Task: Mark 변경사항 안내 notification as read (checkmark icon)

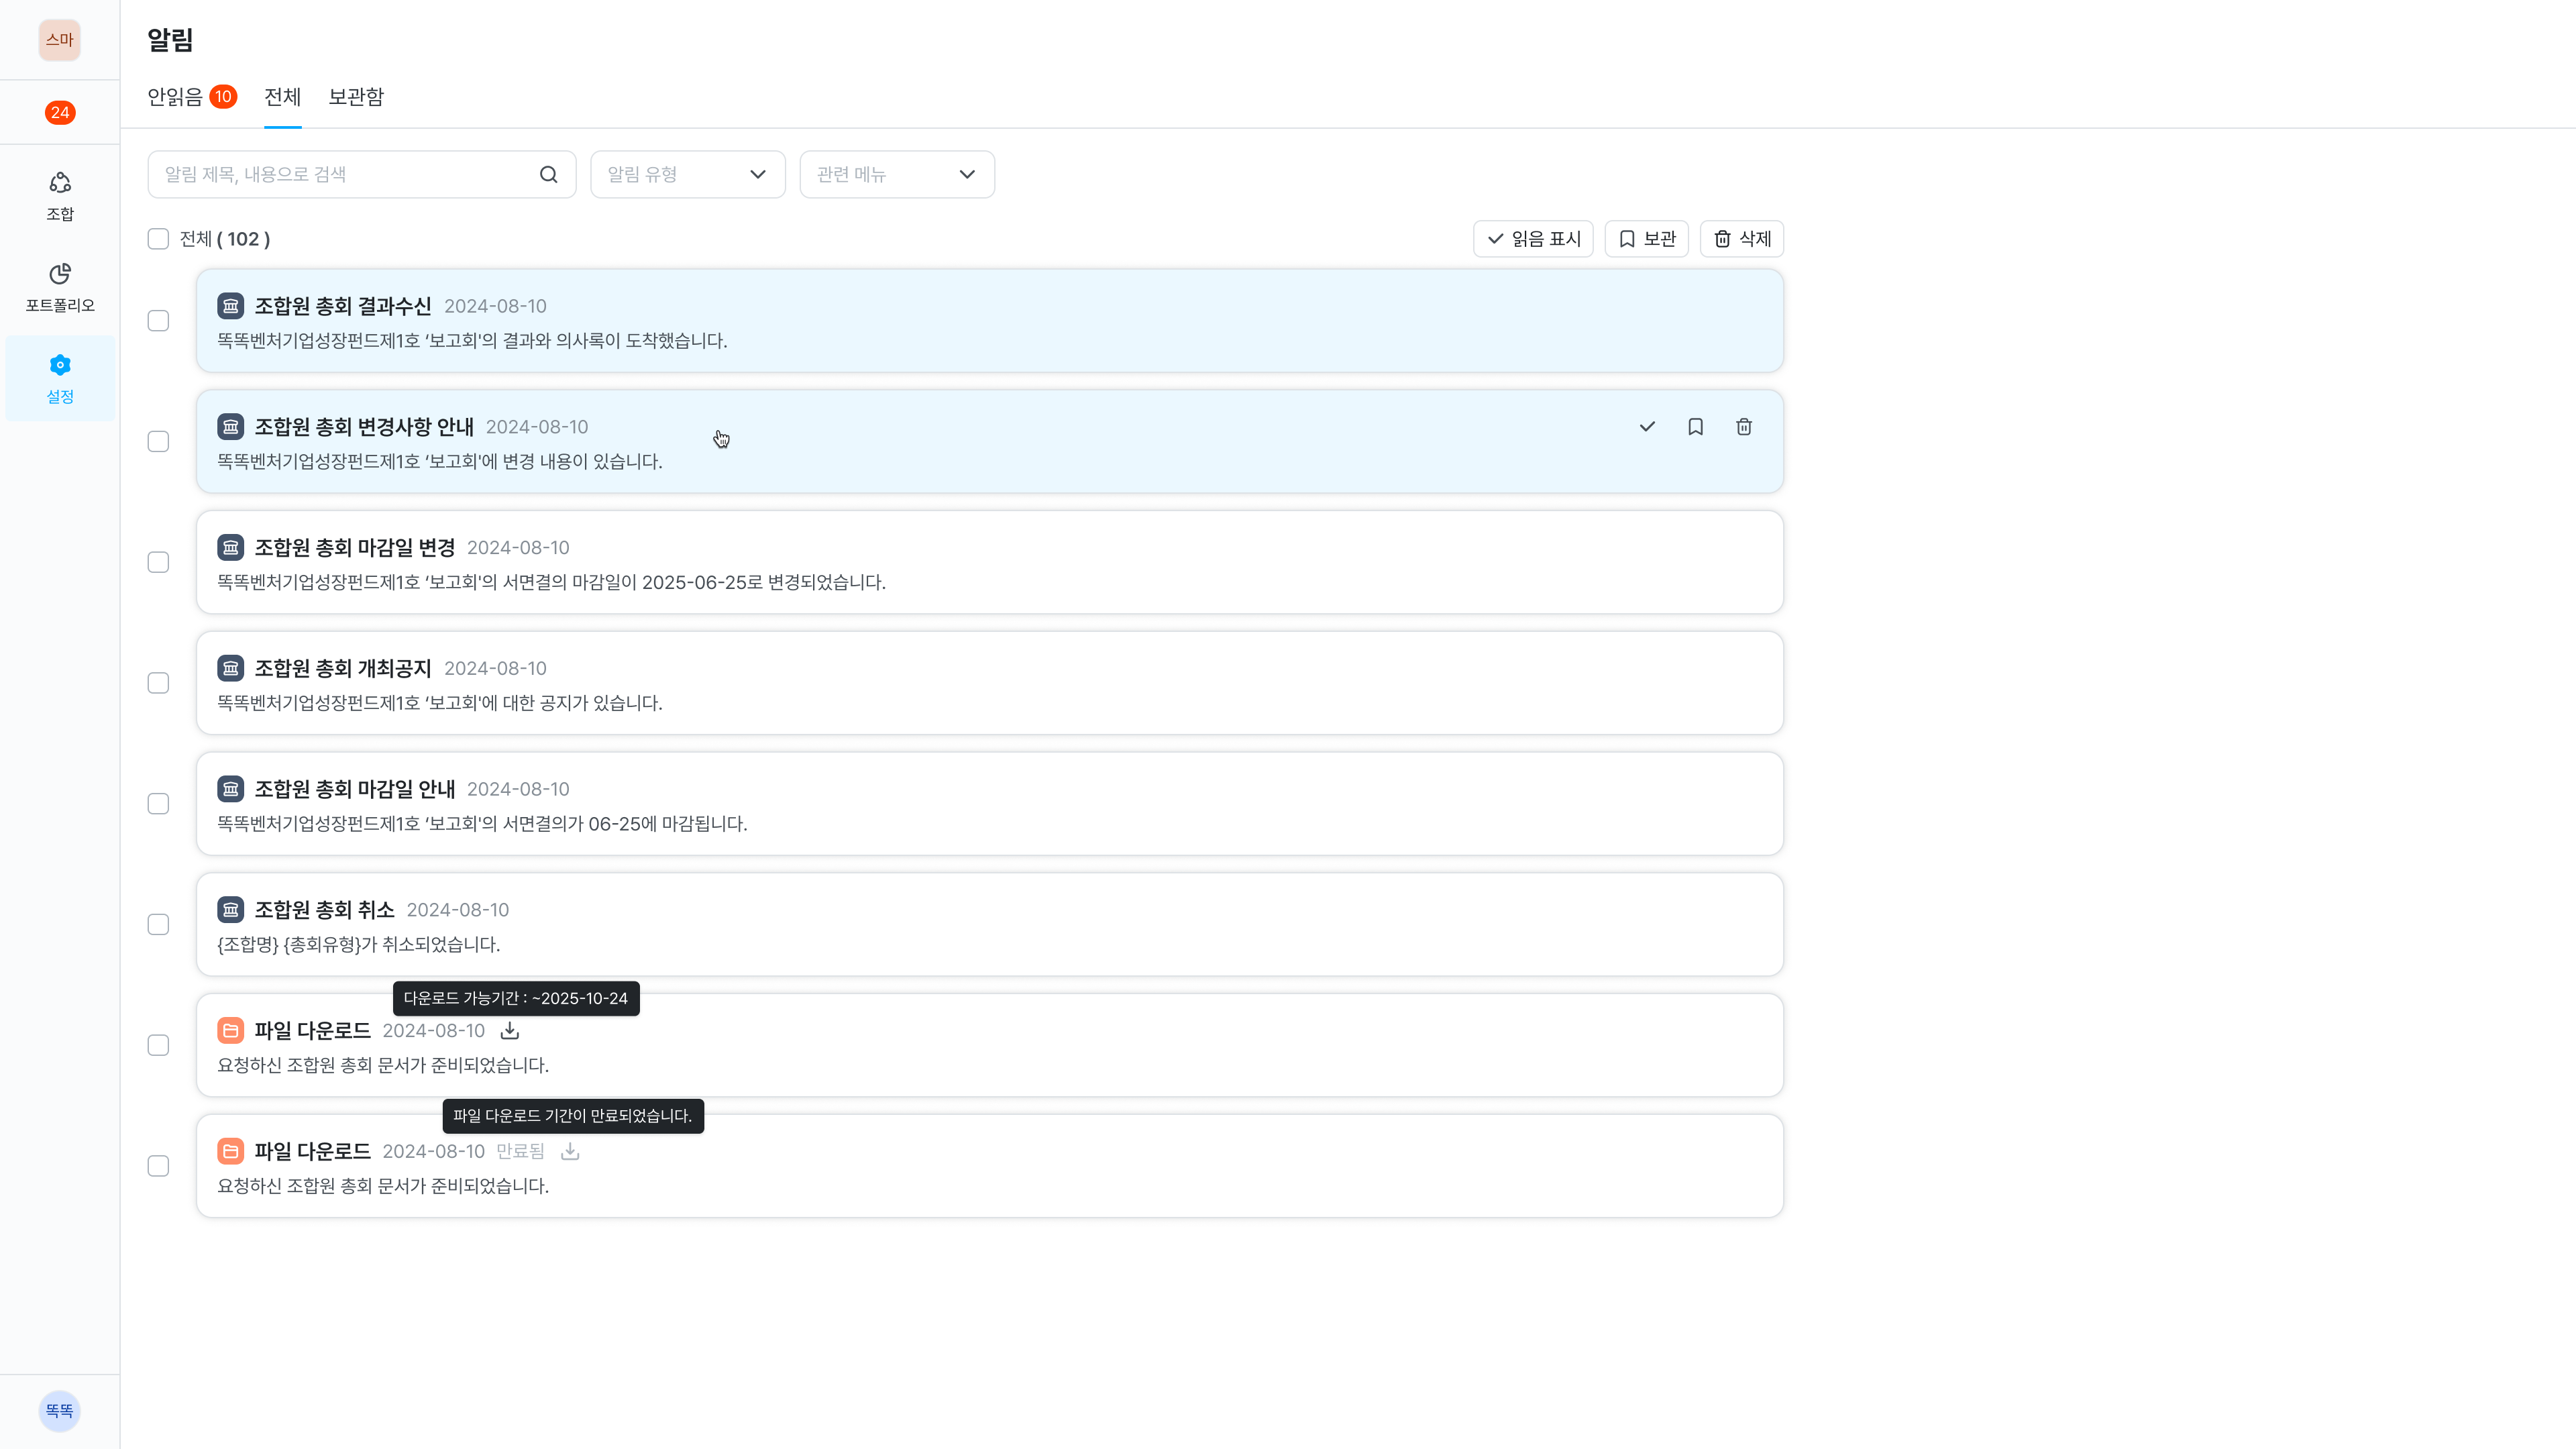Action: [x=1646, y=427]
